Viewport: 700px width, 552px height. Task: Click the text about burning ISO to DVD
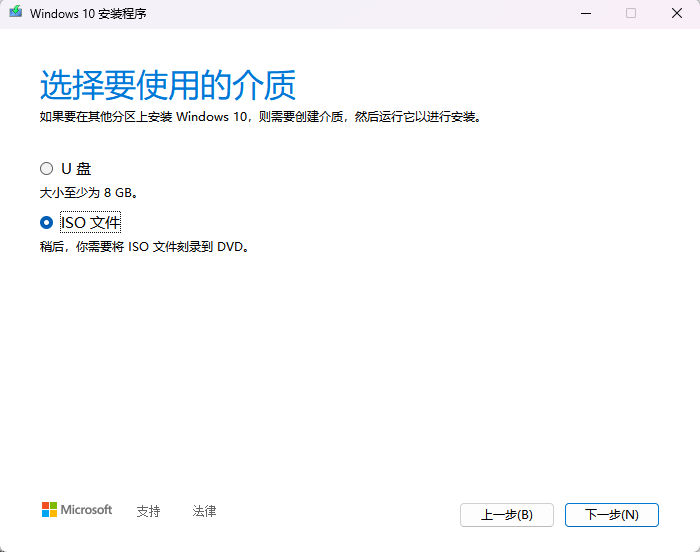145,247
